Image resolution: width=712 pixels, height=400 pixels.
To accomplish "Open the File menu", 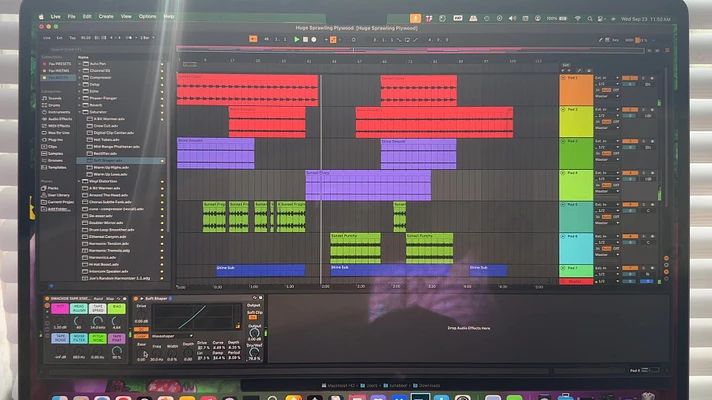I will click(72, 16).
